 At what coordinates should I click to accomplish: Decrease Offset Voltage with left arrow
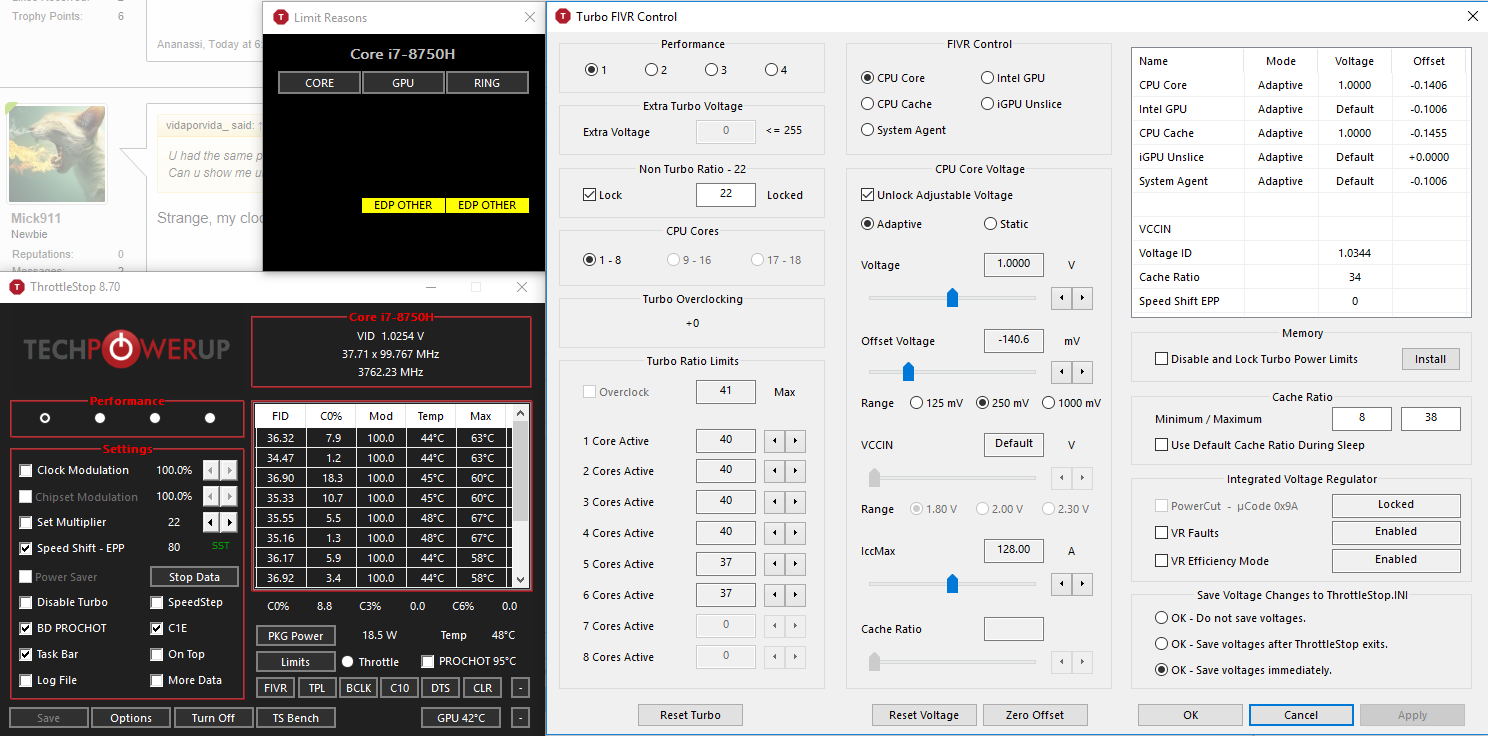tap(1061, 372)
